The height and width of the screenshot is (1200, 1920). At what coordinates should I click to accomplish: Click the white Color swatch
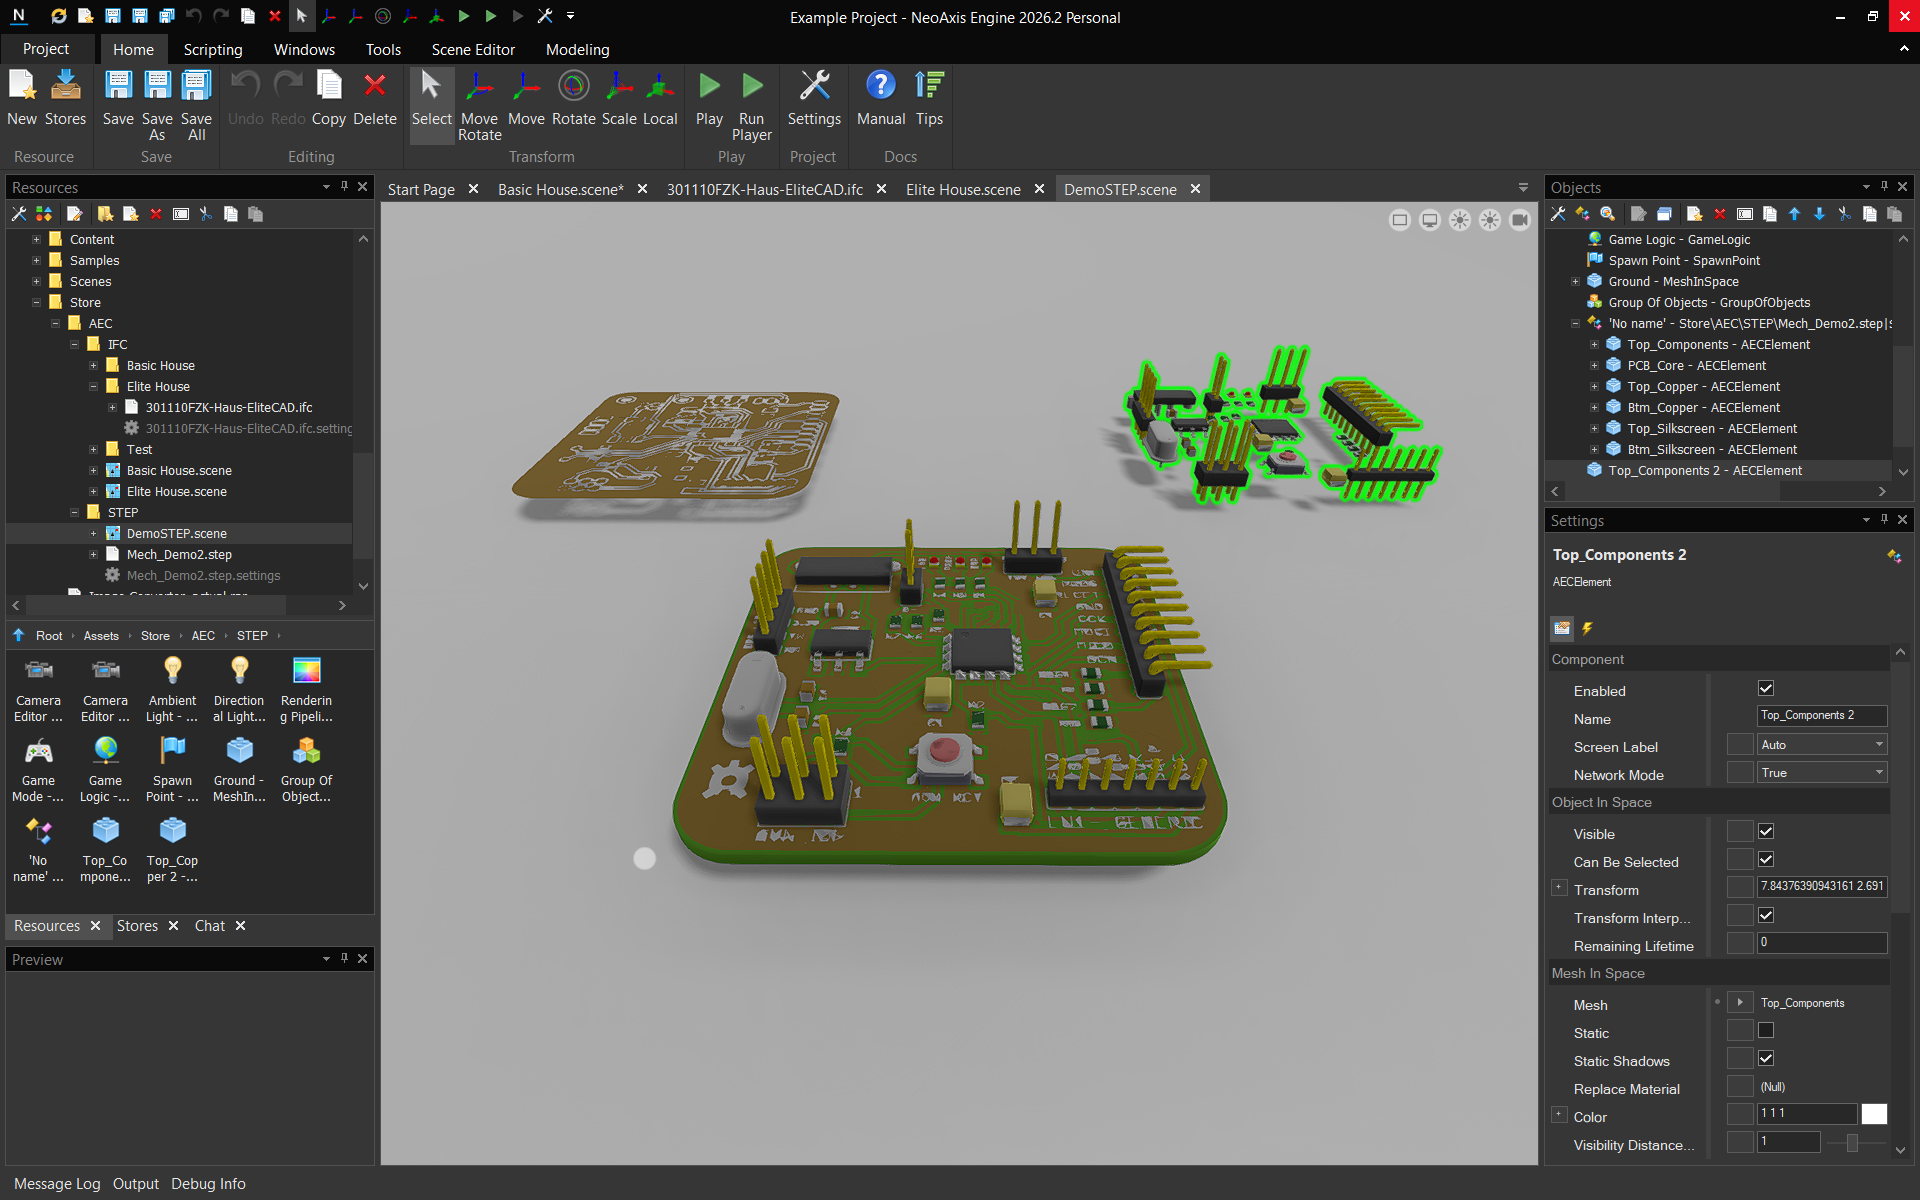(1874, 1114)
